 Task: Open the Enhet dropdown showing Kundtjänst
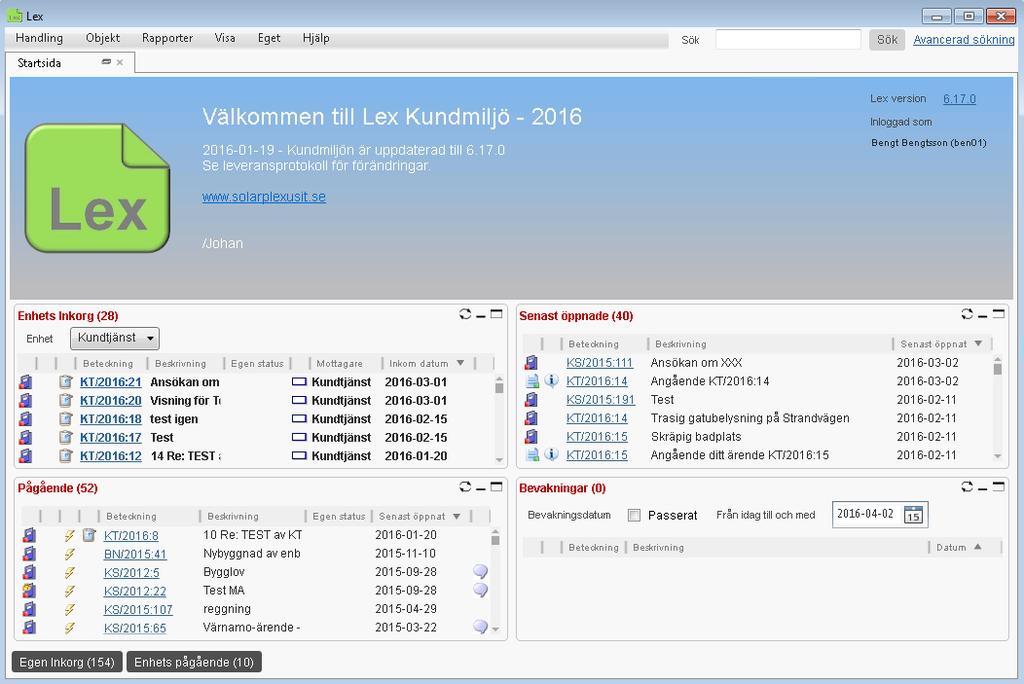coord(115,338)
